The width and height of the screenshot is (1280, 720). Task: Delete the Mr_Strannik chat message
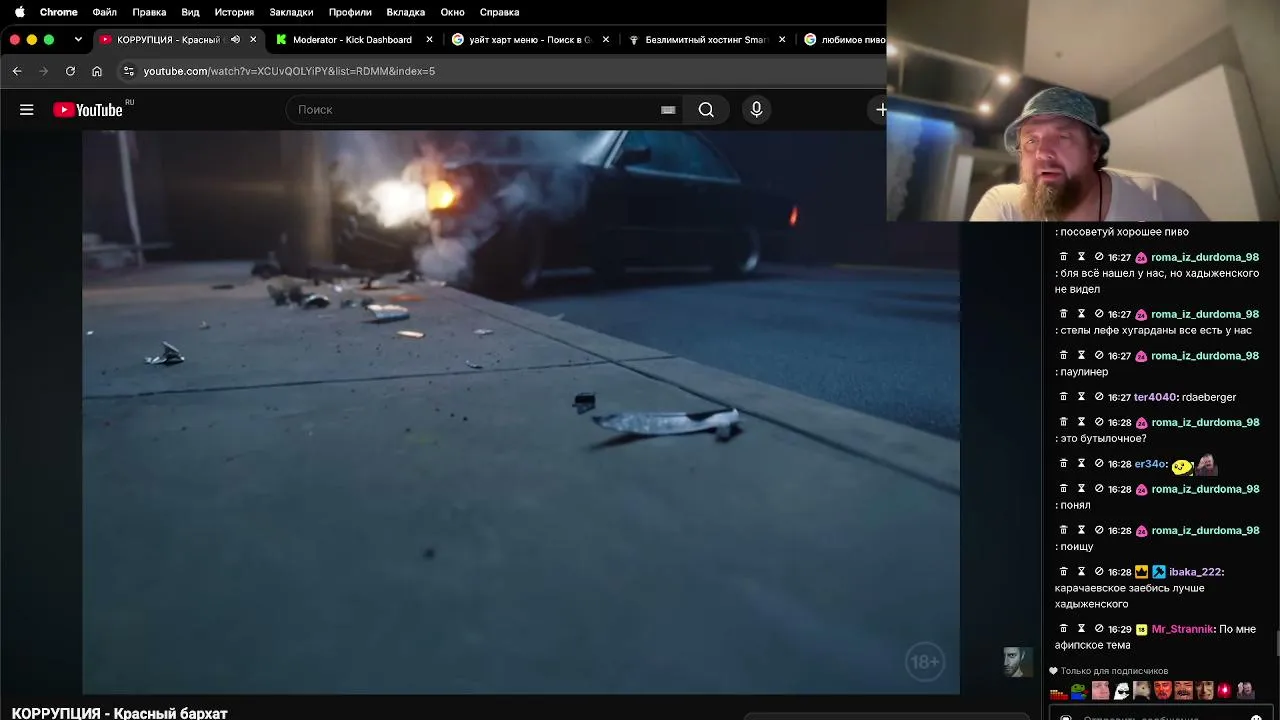(1064, 629)
